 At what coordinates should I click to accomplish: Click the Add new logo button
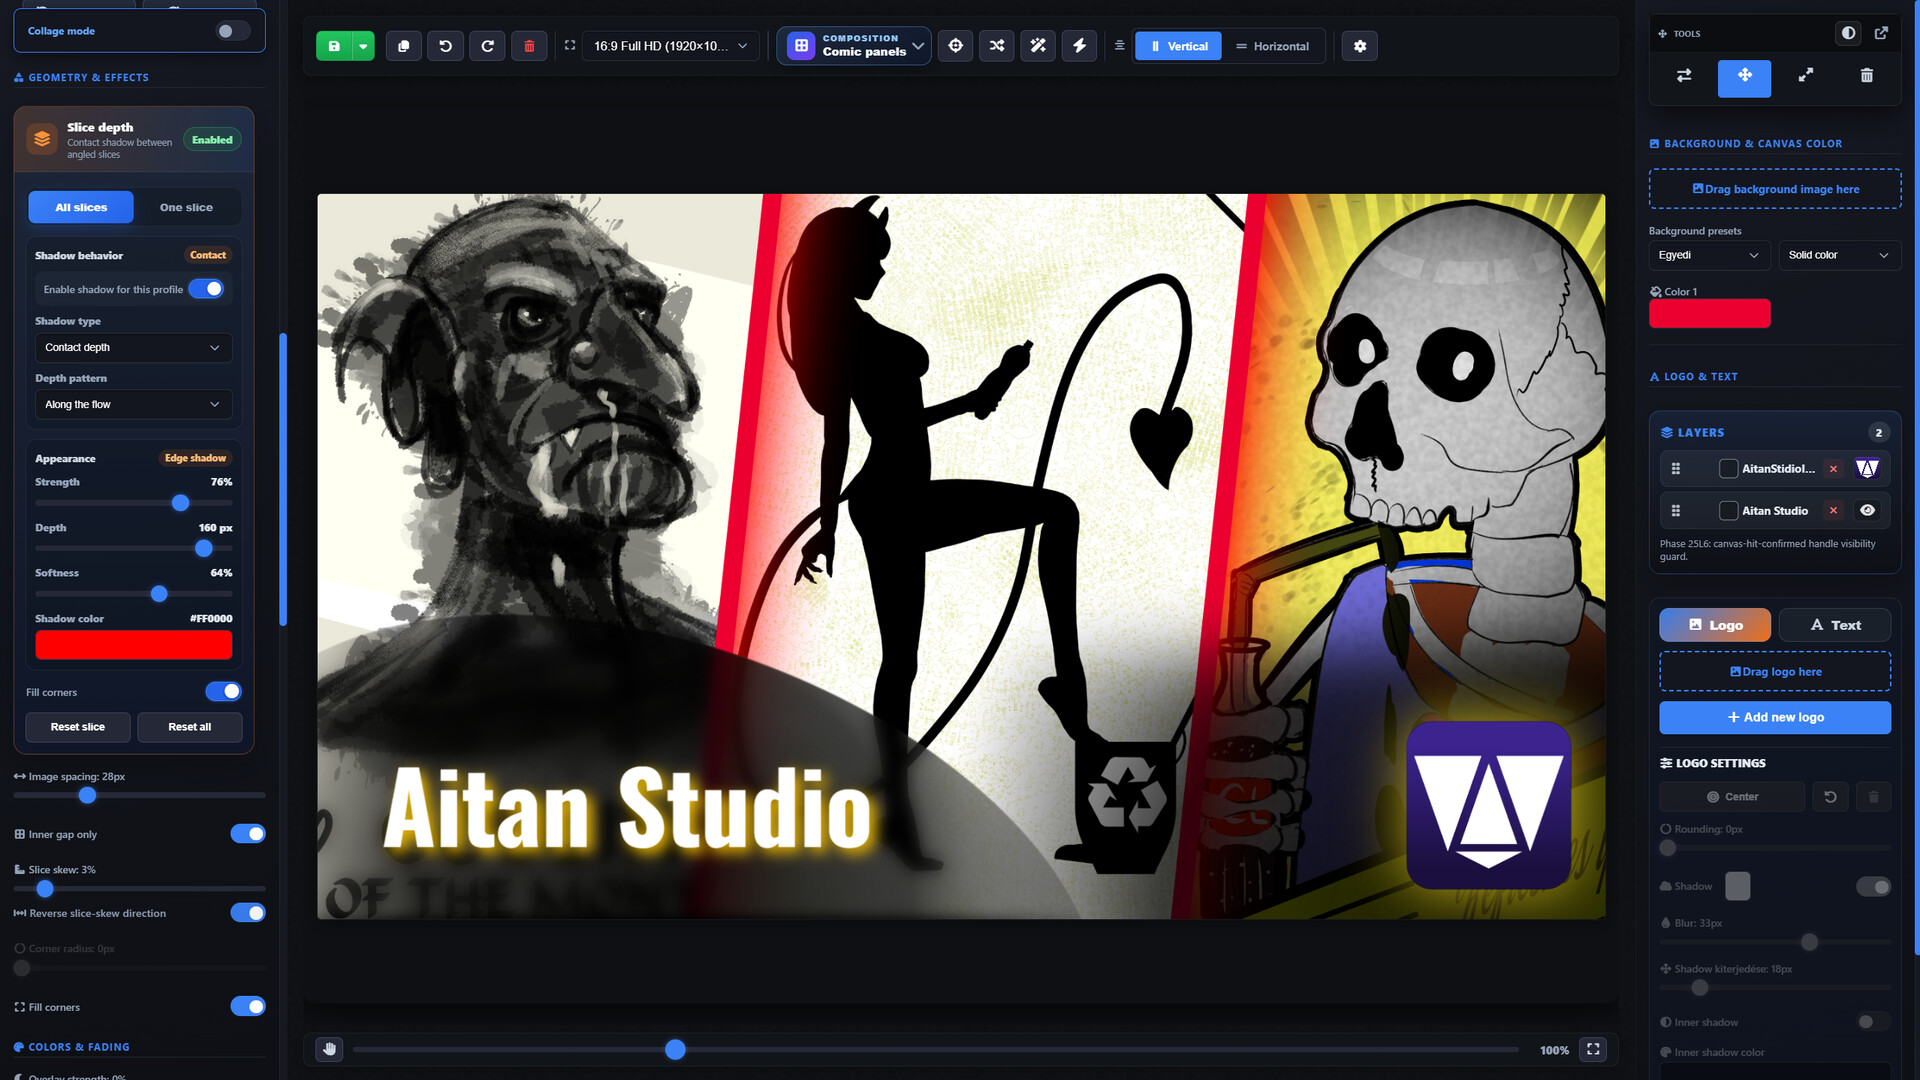[x=1775, y=718]
